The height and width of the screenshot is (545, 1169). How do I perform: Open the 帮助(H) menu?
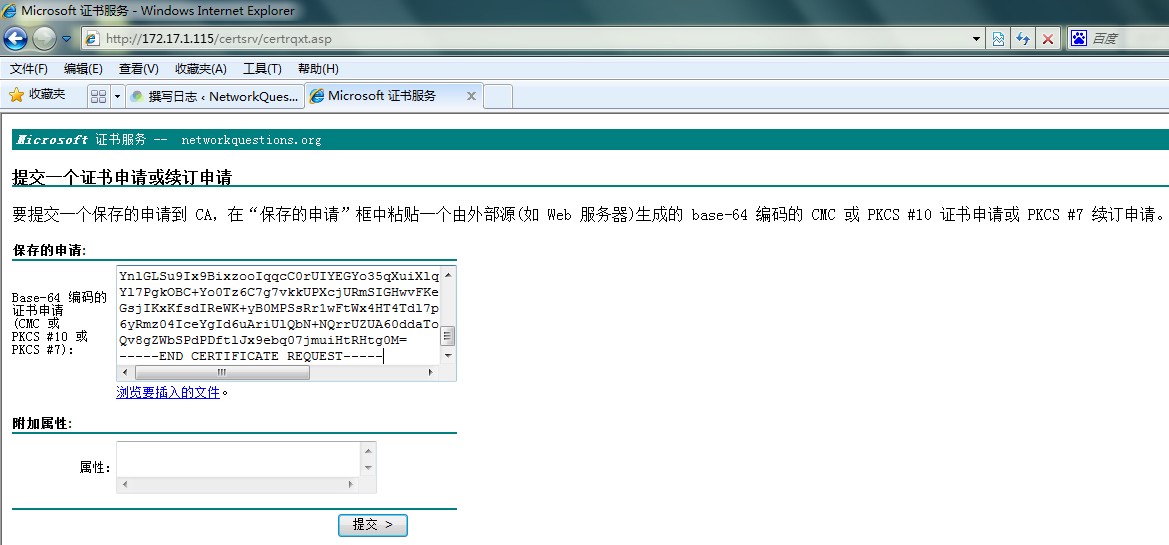(318, 69)
